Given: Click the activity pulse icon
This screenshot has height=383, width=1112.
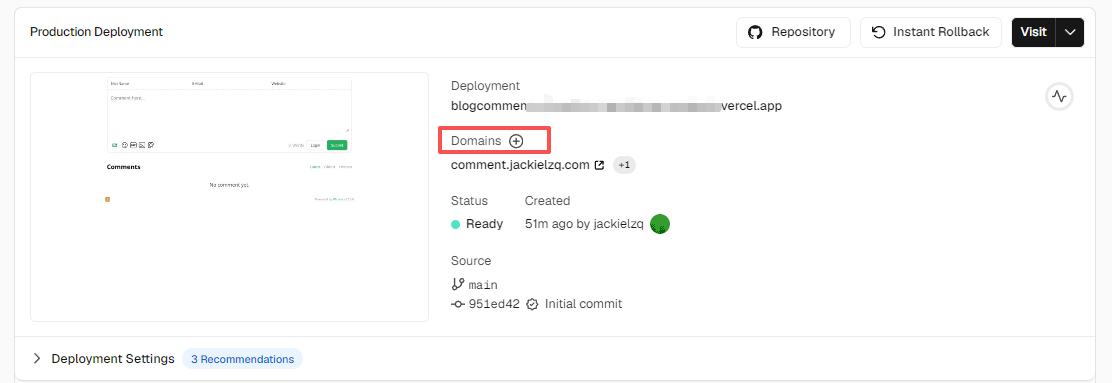Looking at the screenshot, I should tap(1059, 96).
